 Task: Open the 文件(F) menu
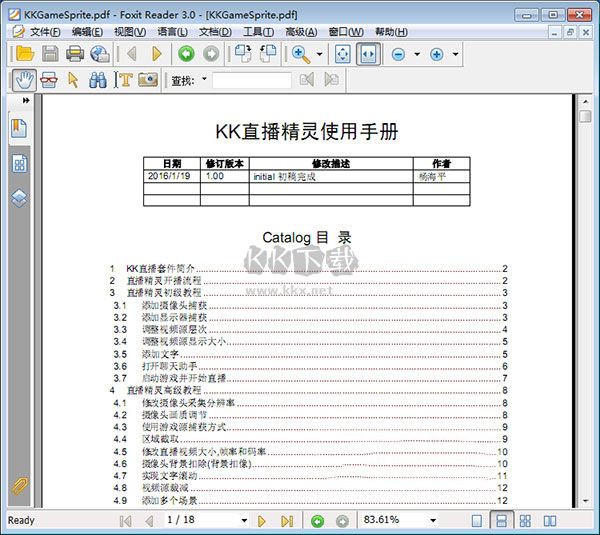[x=45, y=32]
